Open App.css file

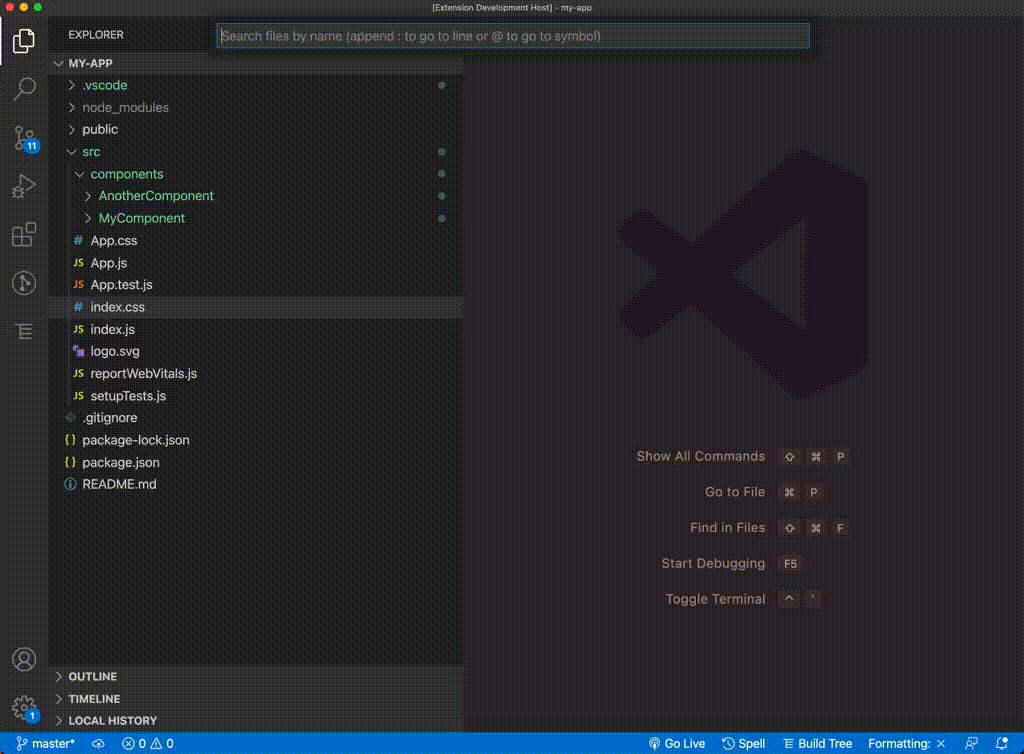tap(256, 240)
